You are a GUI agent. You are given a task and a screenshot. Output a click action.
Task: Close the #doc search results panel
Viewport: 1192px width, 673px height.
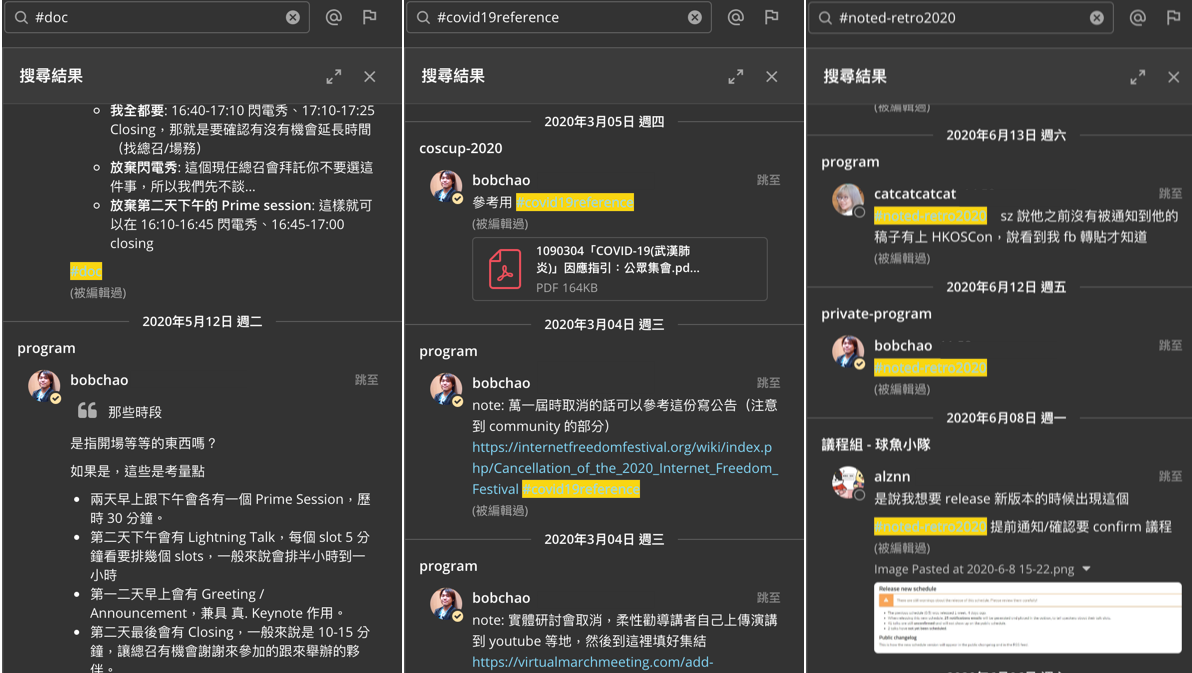[x=369, y=77]
